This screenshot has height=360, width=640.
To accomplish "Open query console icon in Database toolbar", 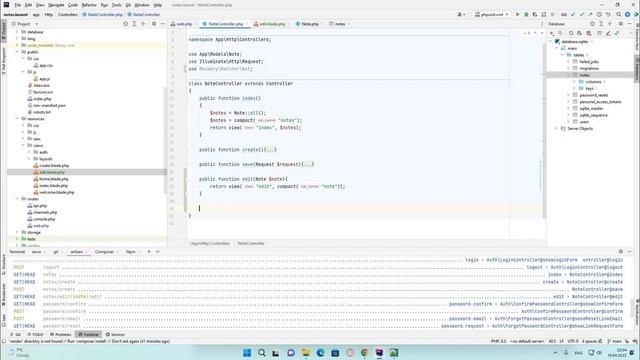I will pyautogui.click(x=617, y=33).
